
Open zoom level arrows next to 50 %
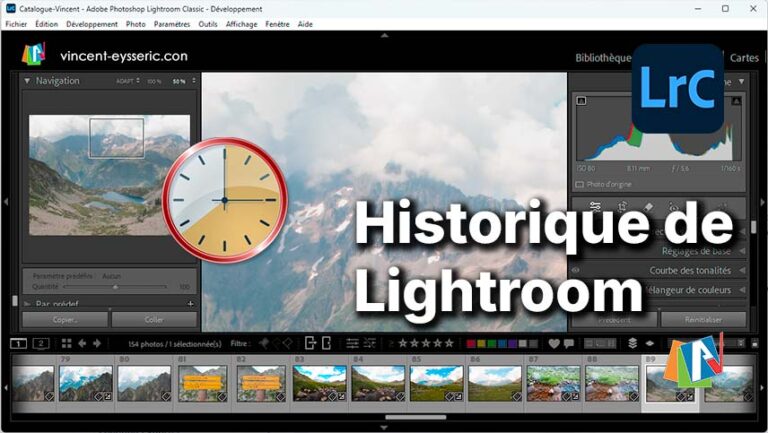click(x=194, y=81)
